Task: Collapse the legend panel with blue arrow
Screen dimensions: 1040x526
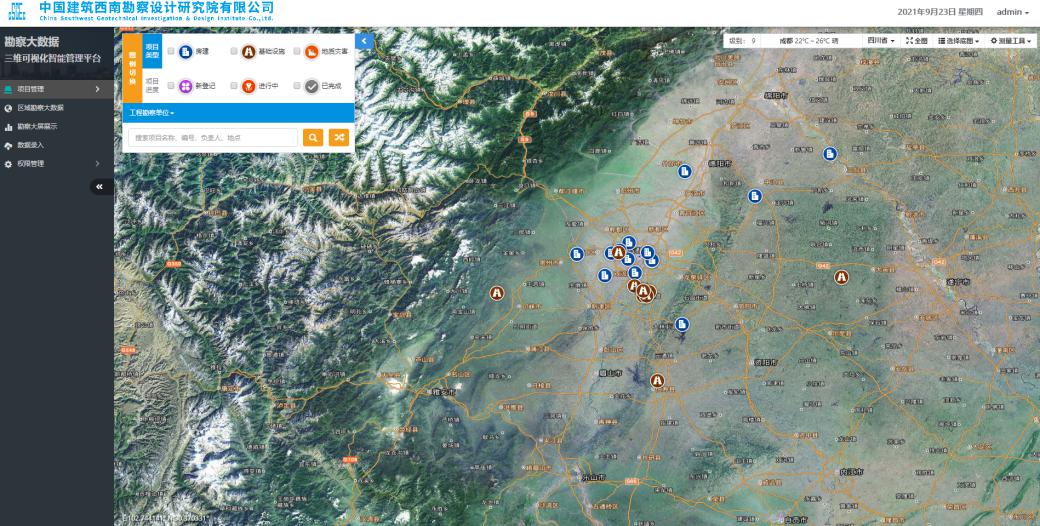Action: pyautogui.click(x=364, y=41)
